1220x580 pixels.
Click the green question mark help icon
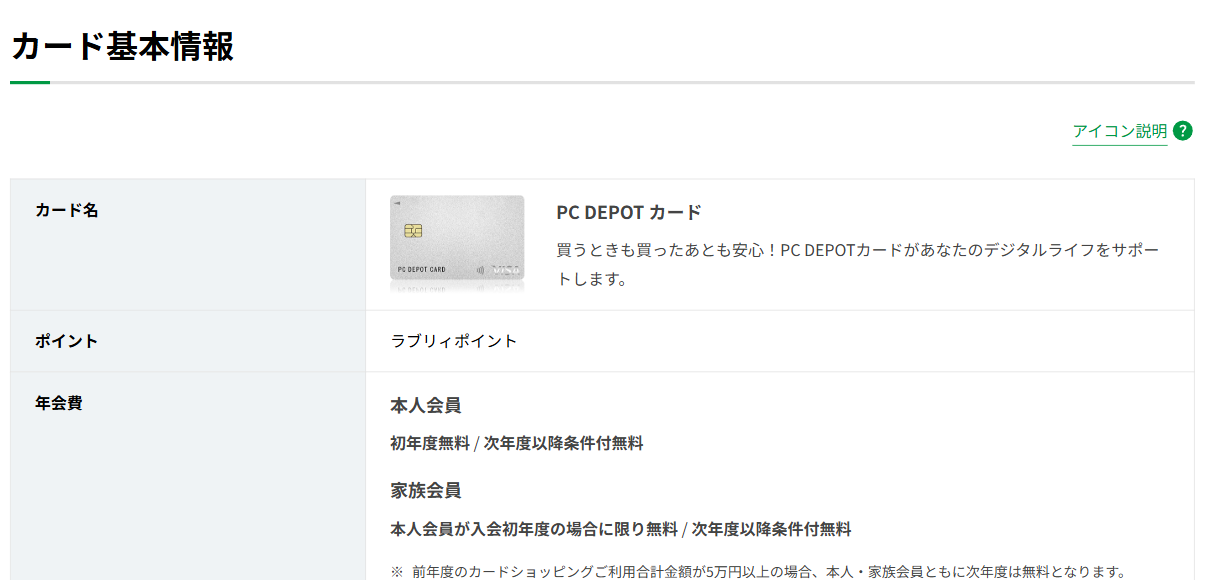[1183, 131]
